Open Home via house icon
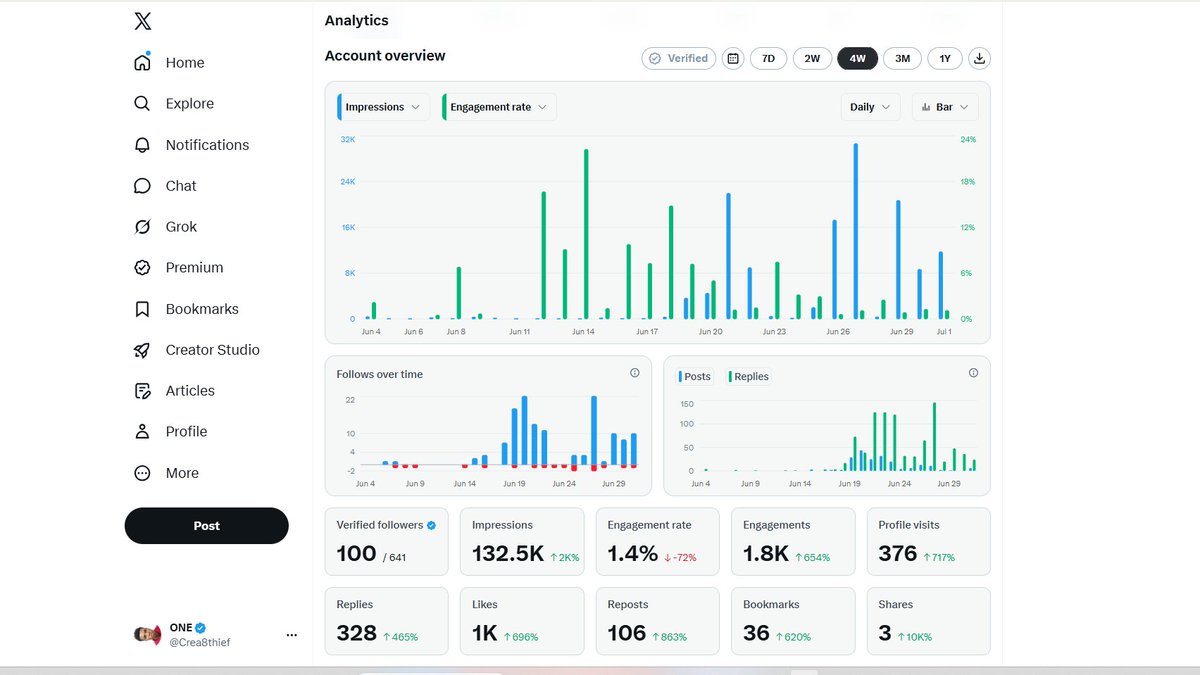Screen dimensions: 1200x675 pyautogui.click(x=142, y=62)
